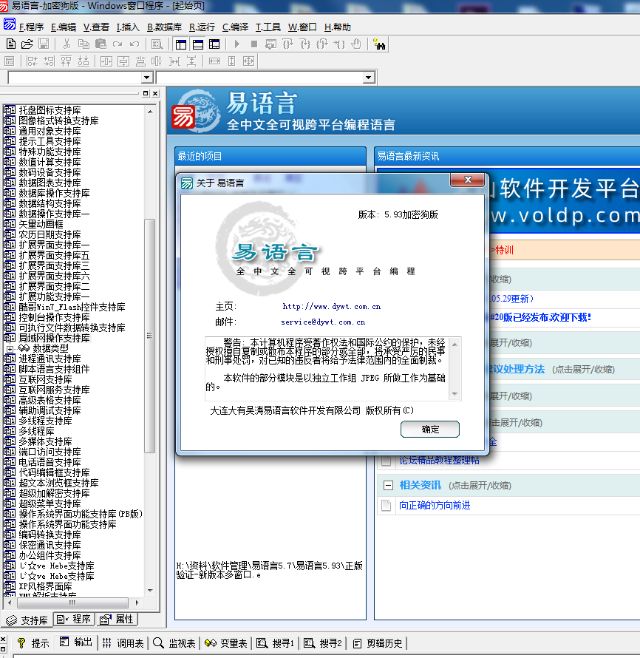Open the 剪辑历史 bottom panel tab
Viewport: 640px width, 658px height.
377,643
